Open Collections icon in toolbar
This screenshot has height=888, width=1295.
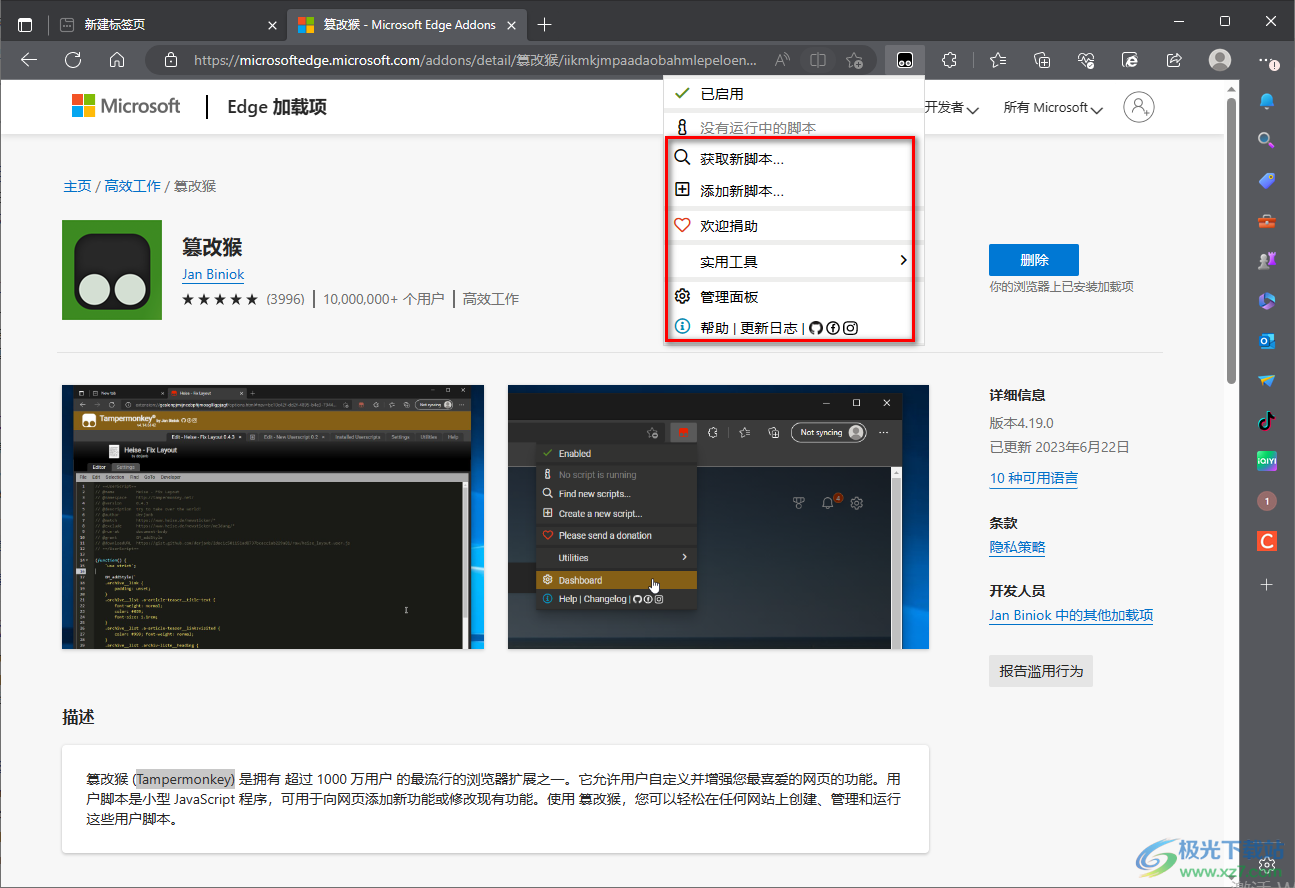[1042, 60]
